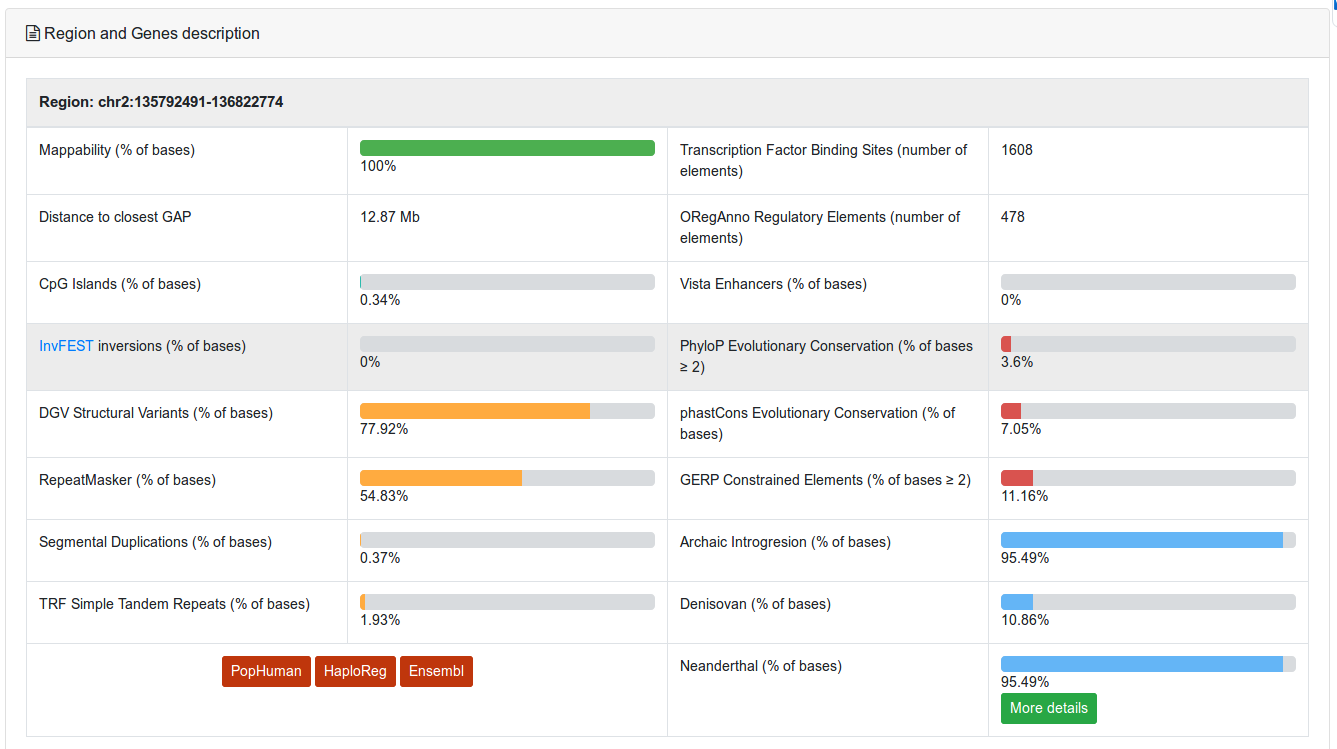Click the phastCons Evolutionary Conservation bar
The height and width of the screenshot is (749, 1337).
[1147, 411]
